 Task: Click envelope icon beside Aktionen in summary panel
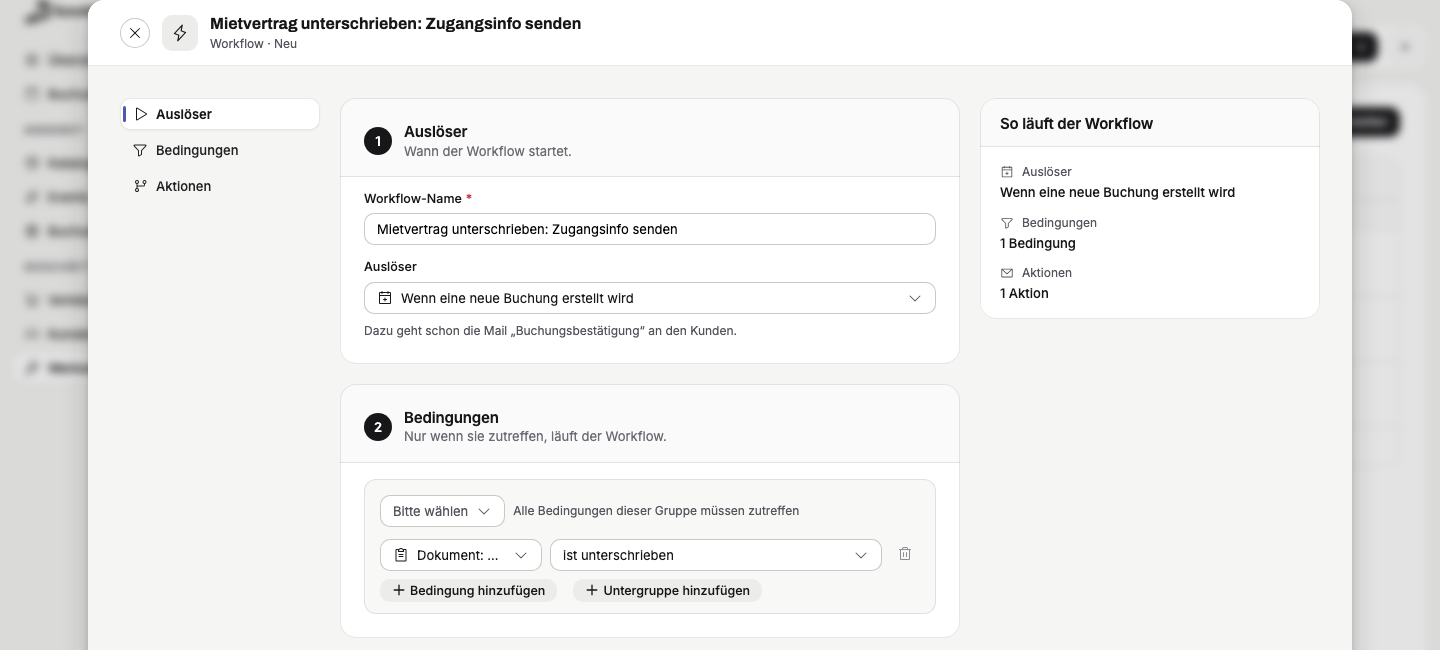[x=1007, y=273]
